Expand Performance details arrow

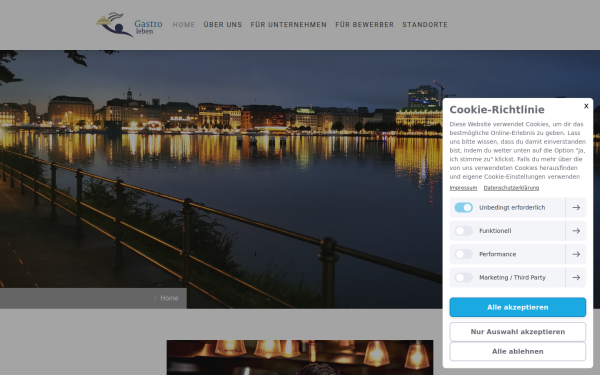click(576, 254)
